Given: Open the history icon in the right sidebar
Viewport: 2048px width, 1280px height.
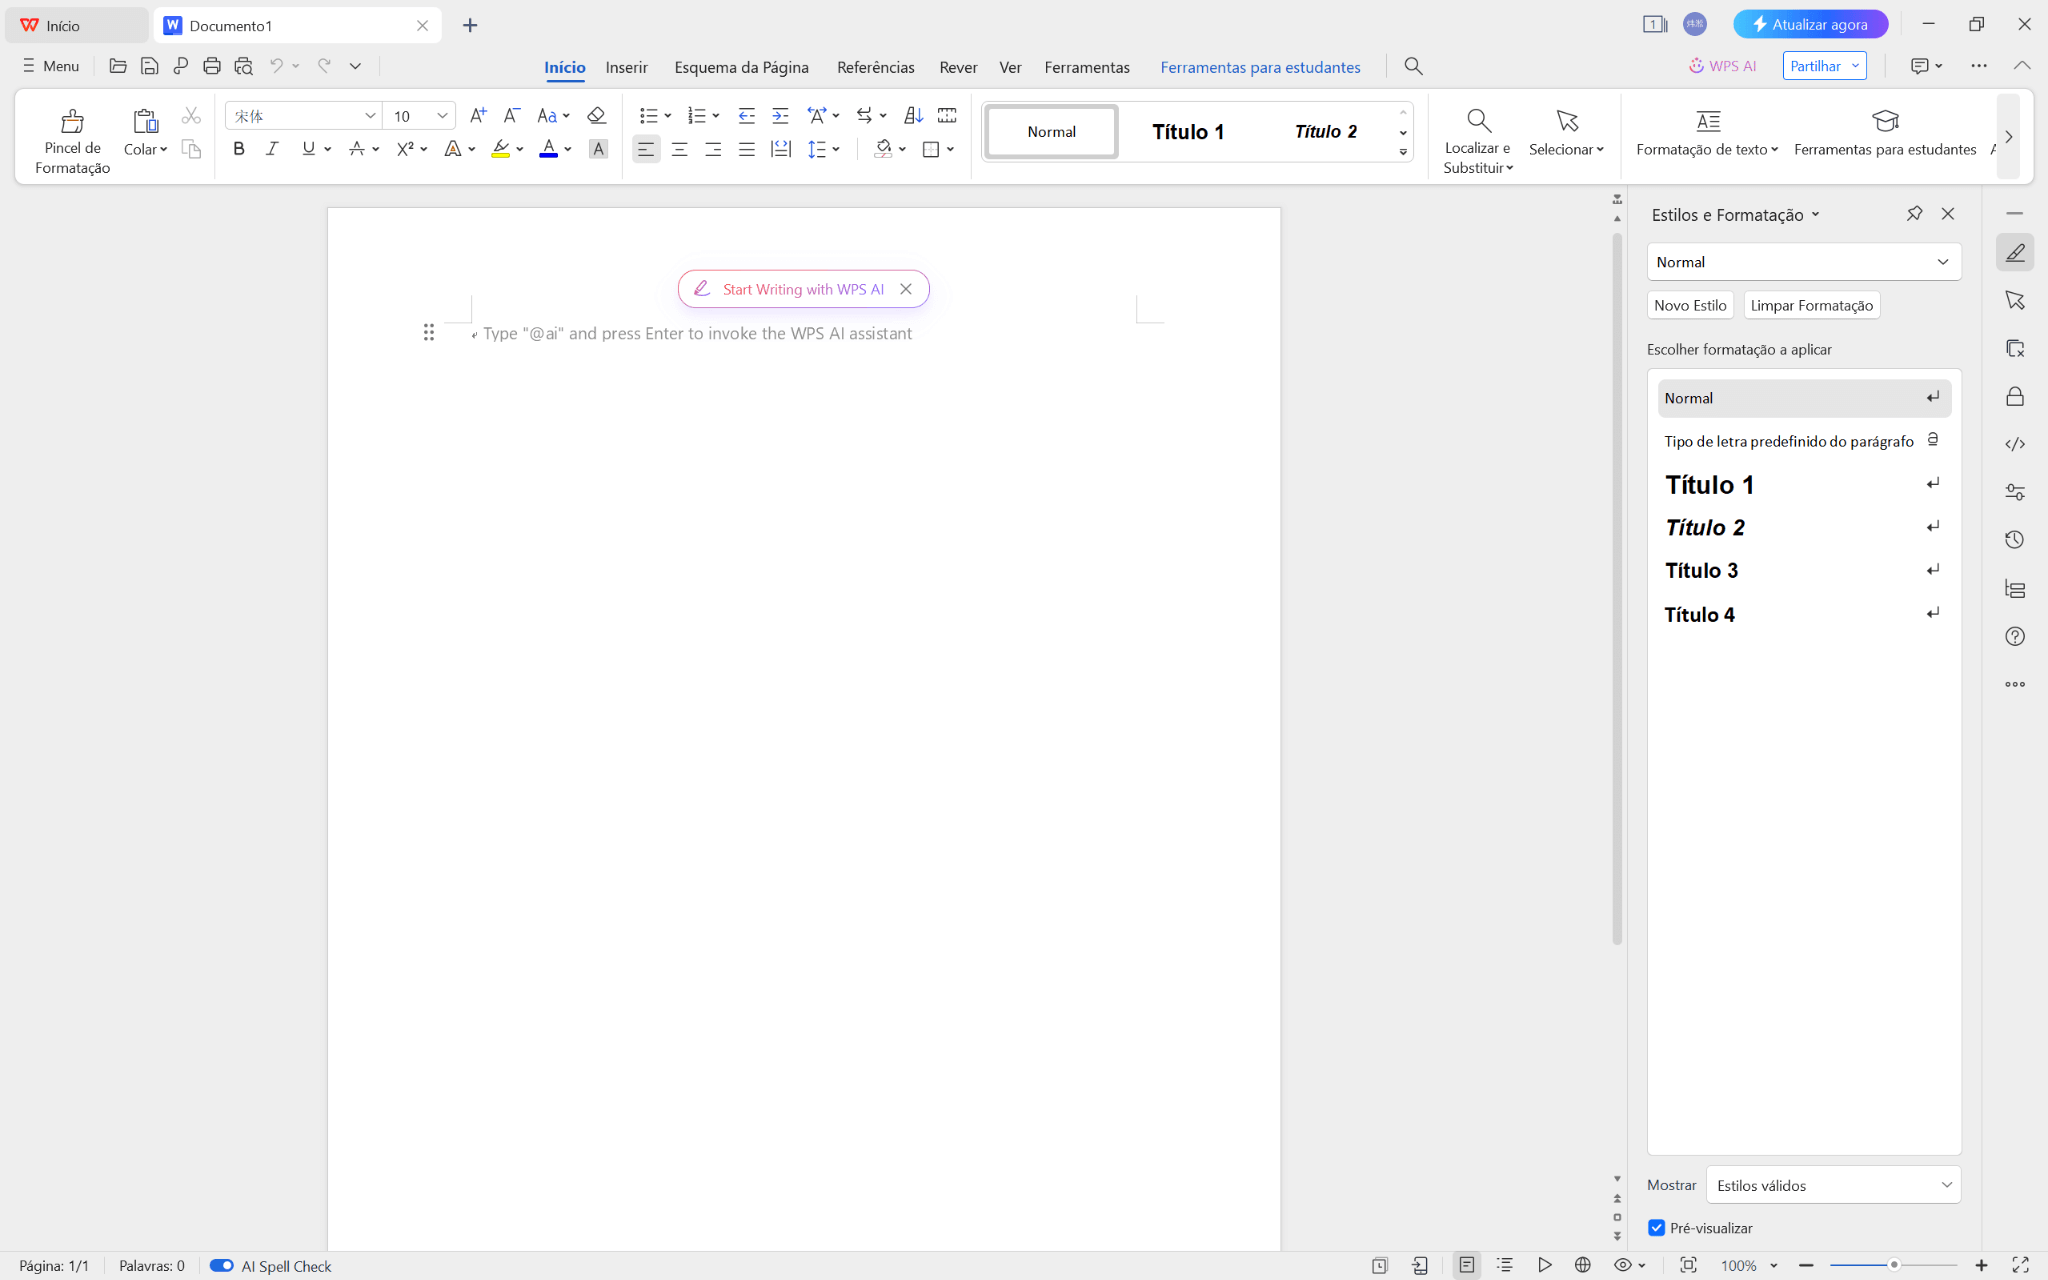Looking at the screenshot, I should tap(2015, 540).
